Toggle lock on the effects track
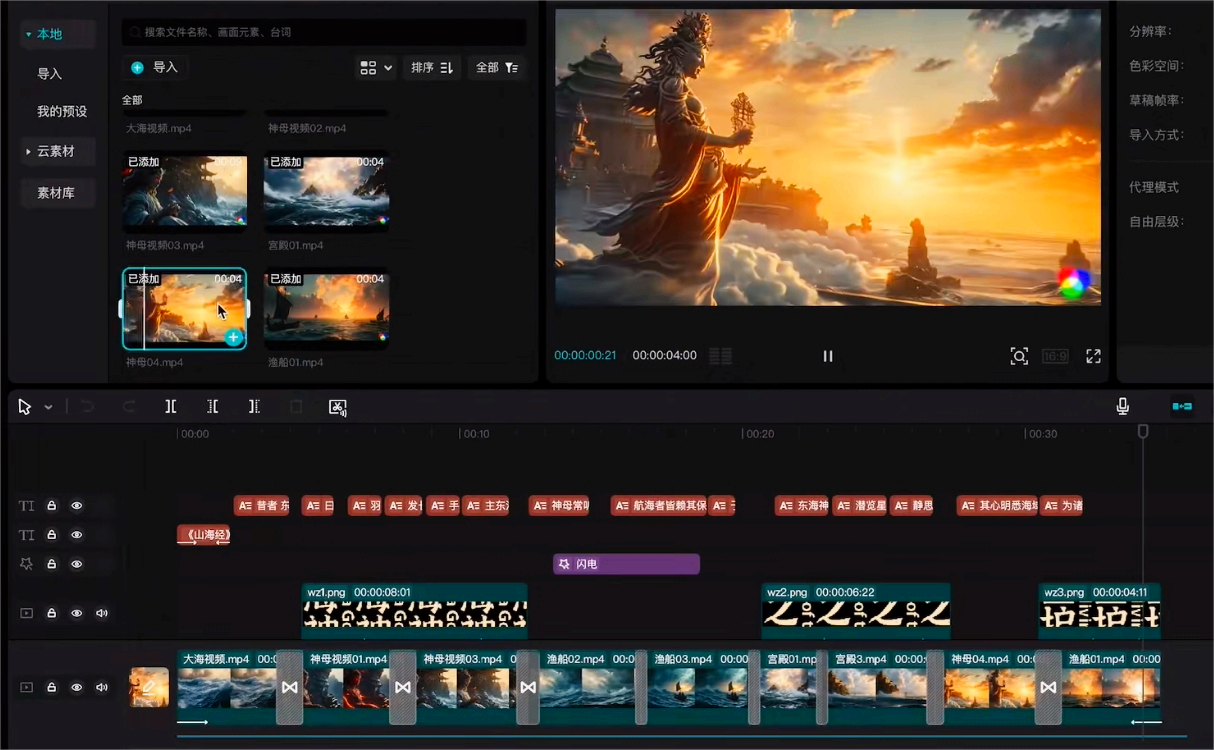Image resolution: width=1214 pixels, height=750 pixels. click(x=52, y=564)
